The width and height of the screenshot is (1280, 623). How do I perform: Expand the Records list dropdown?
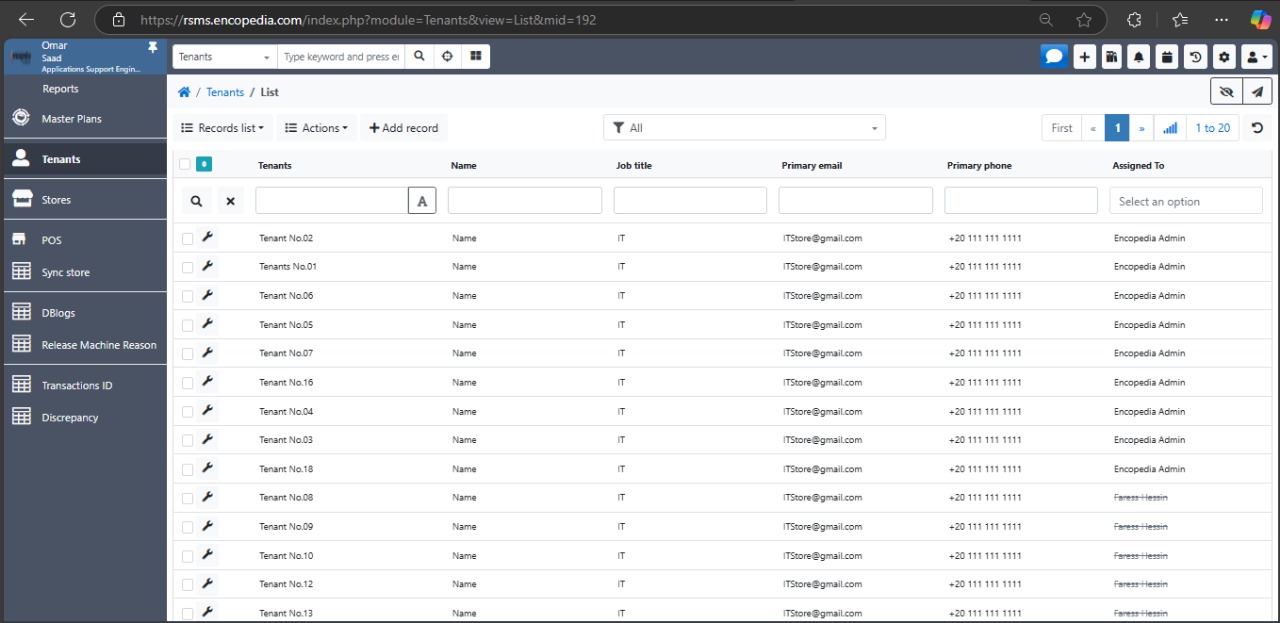pyautogui.click(x=223, y=128)
